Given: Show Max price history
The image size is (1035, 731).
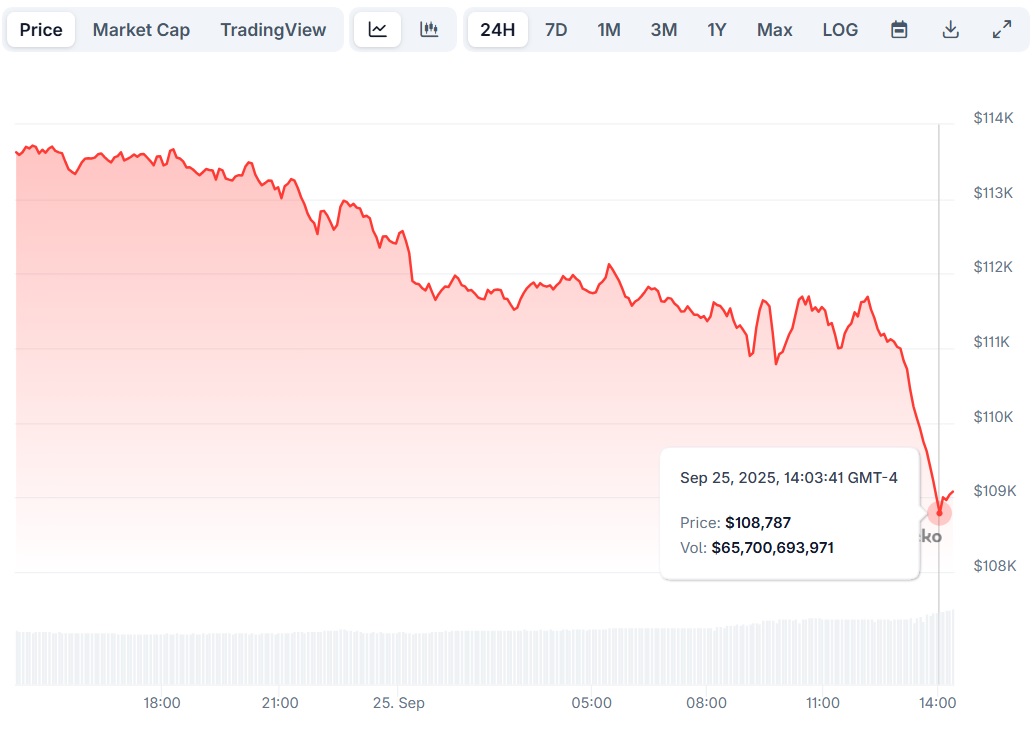Looking at the screenshot, I should pyautogui.click(x=774, y=30).
